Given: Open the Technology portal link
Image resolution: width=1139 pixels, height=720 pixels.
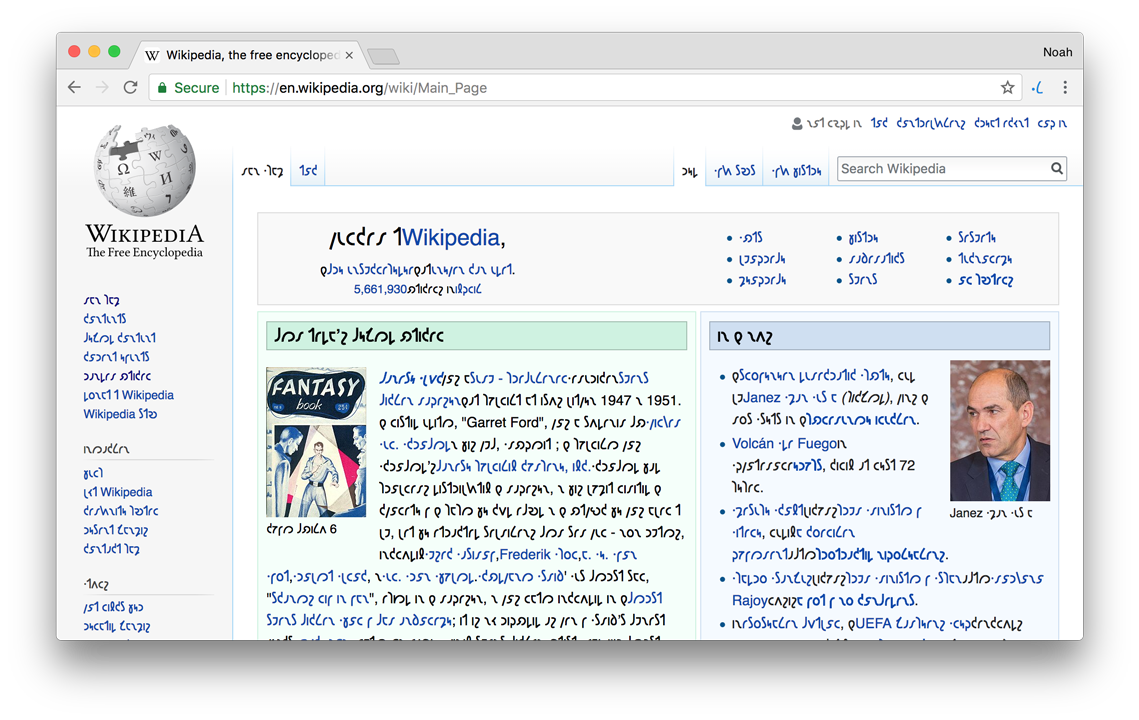Looking at the screenshot, I should pyautogui.click(x=984, y=259).
